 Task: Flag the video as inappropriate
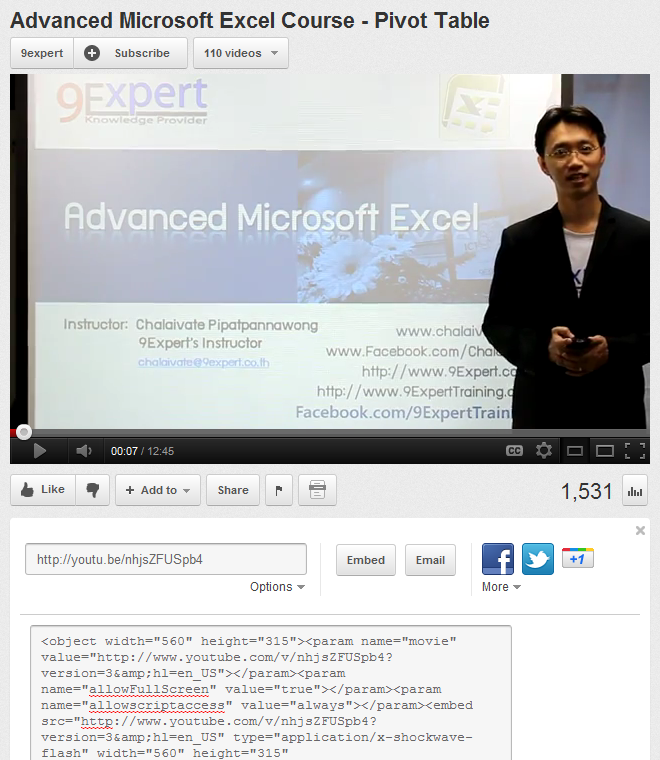(279, 490)
